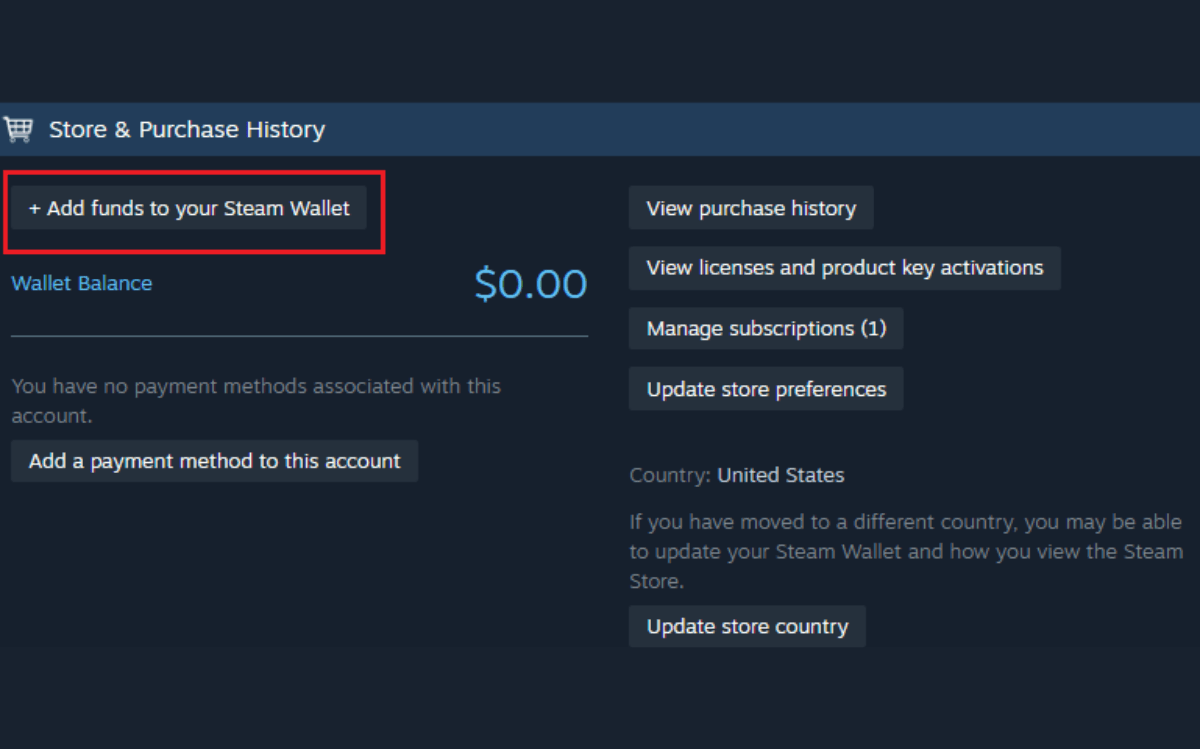Click the Store & Purchase History heading
The width and height of the screenshot is (1200, 749).
187,130
